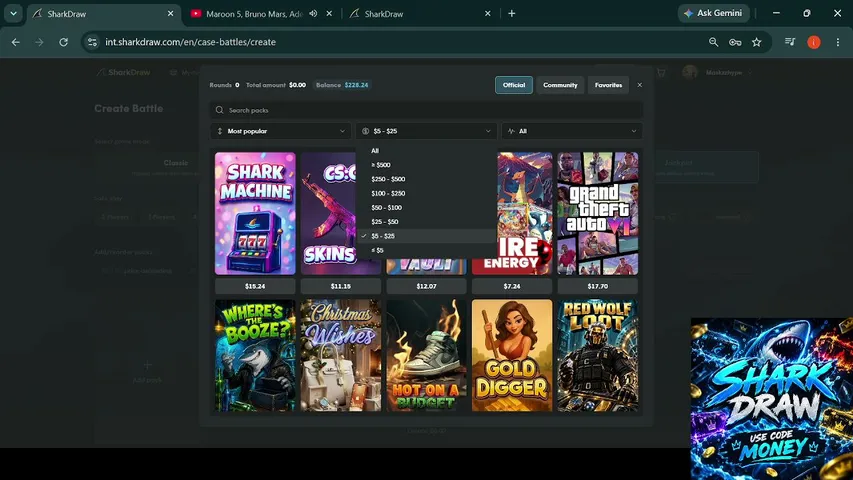Image resolution: width=853 pixels, height=480 pixels.
Task: Open the Chrome profile avatar
Action: pyautogui.click(x=814, y=42)
